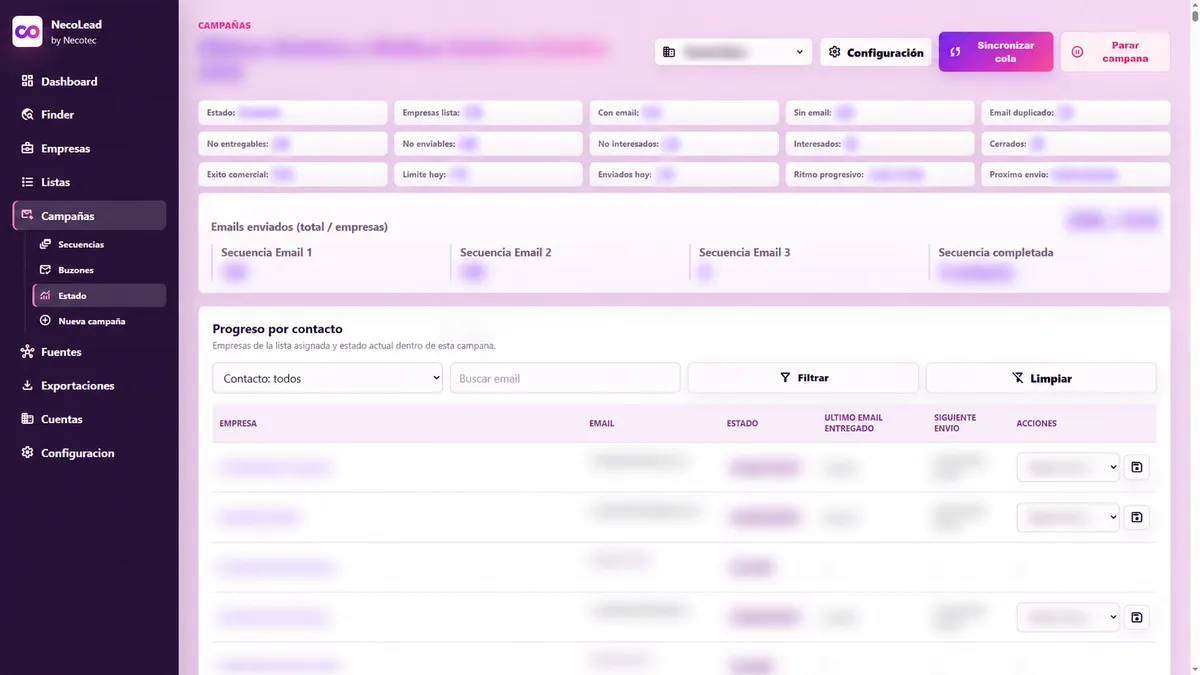Focus the Buscar email input field
Image resolution: width=1200 pixels, height=675 pixels.
(x=565, y=378)
